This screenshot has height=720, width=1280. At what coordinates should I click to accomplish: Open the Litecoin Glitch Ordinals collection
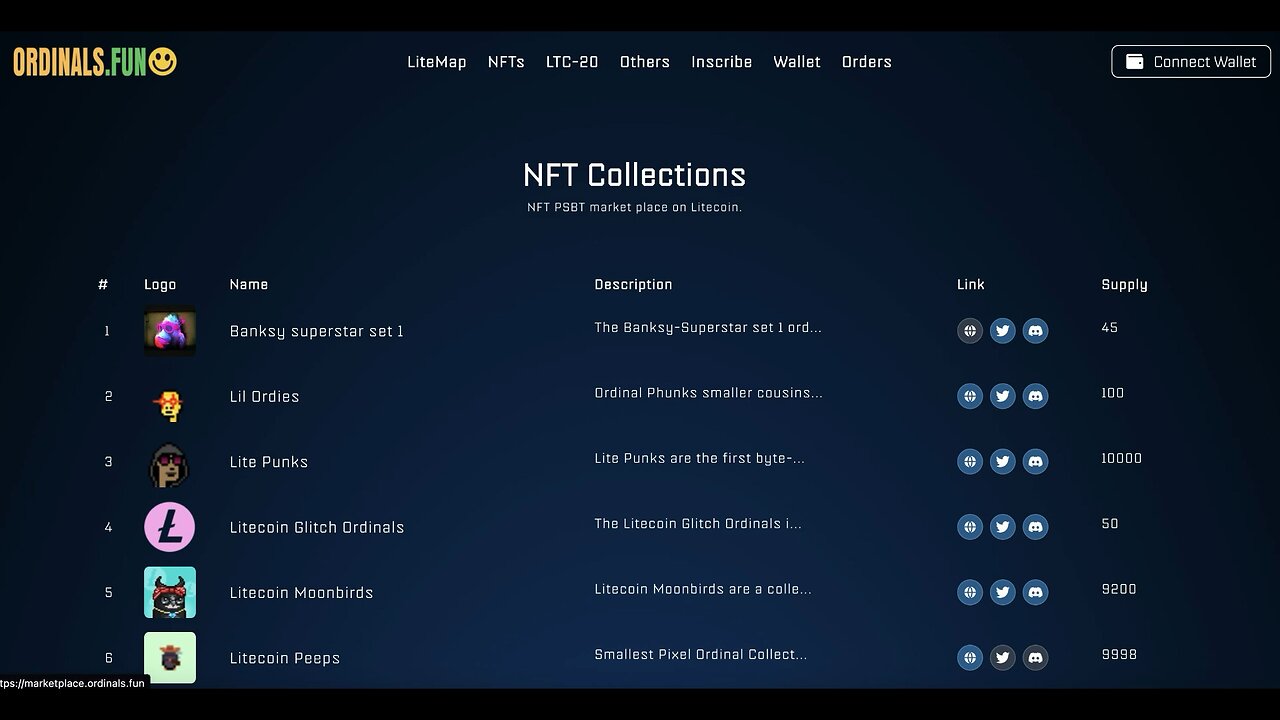pos(317,527)
